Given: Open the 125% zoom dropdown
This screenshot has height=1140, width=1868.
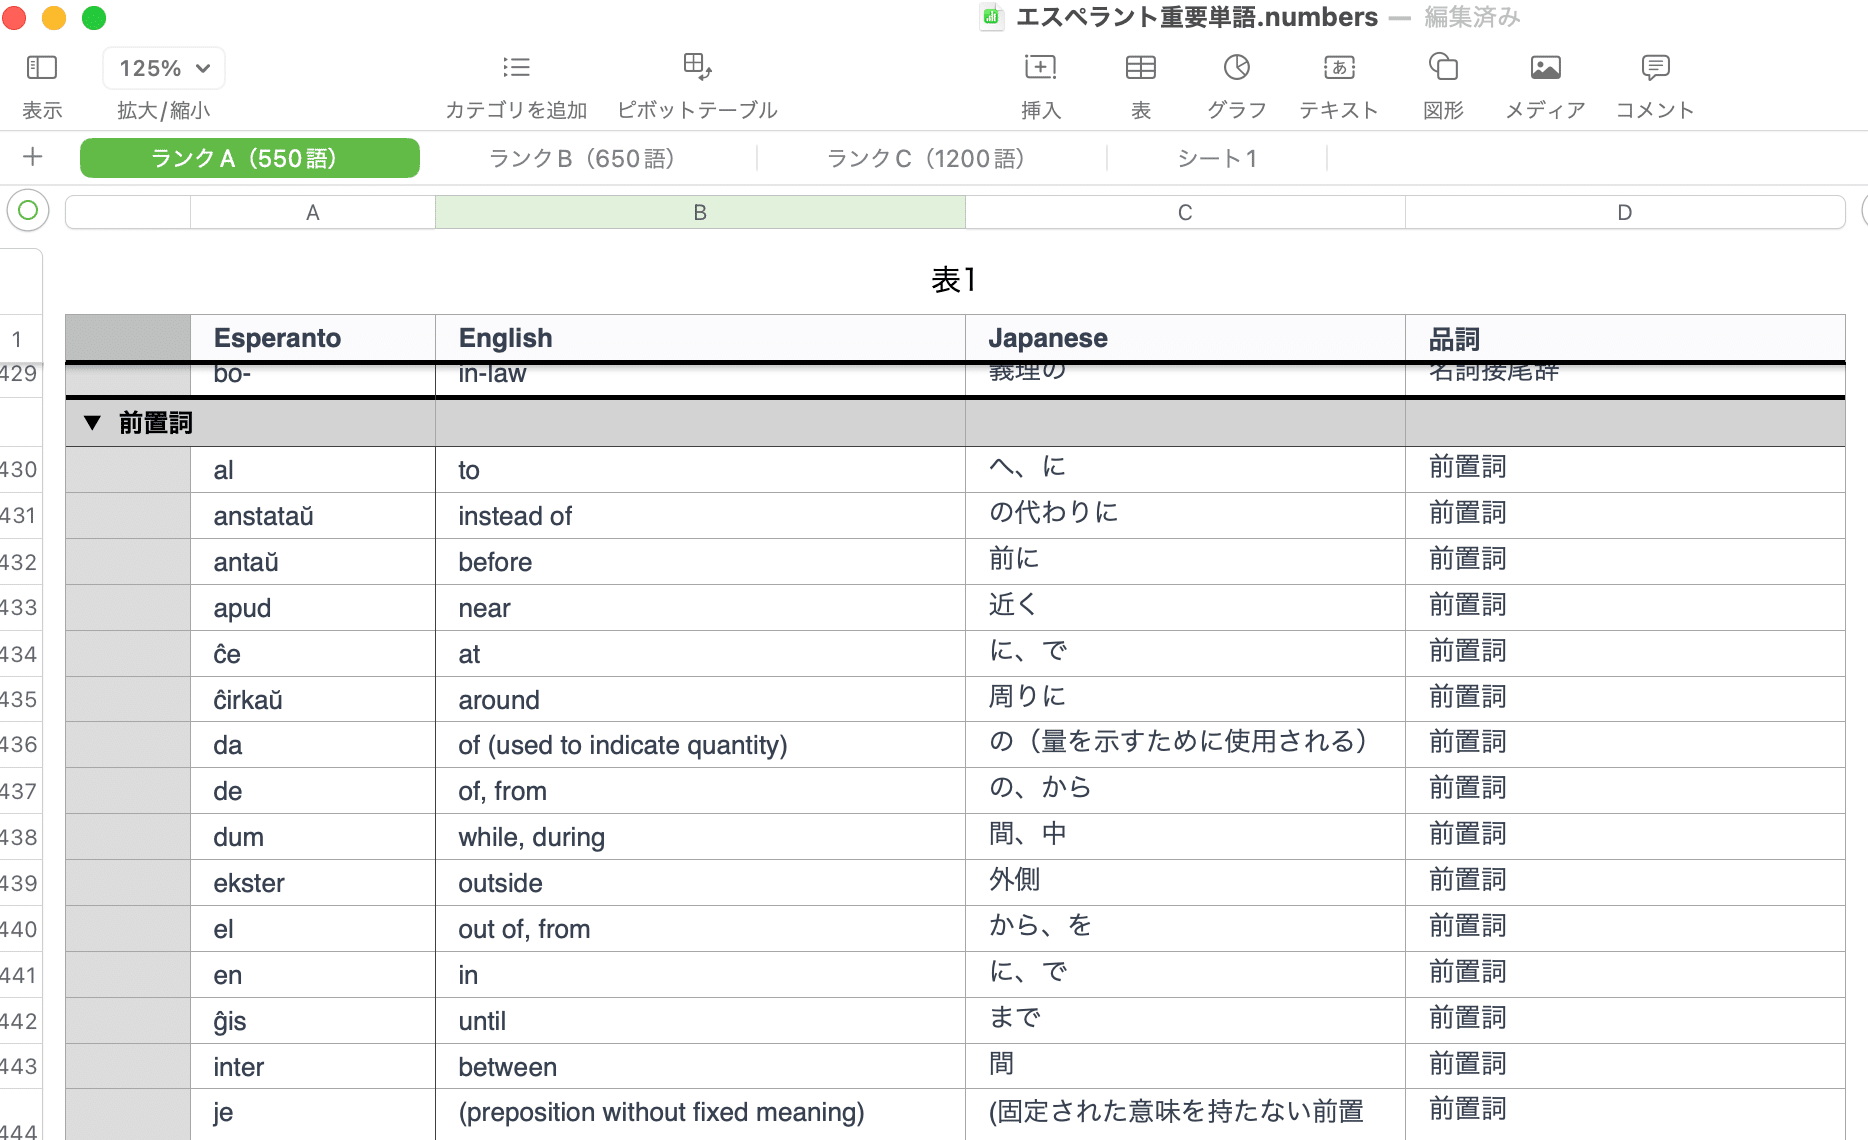Looking at the screenshot, I should 163,68.
